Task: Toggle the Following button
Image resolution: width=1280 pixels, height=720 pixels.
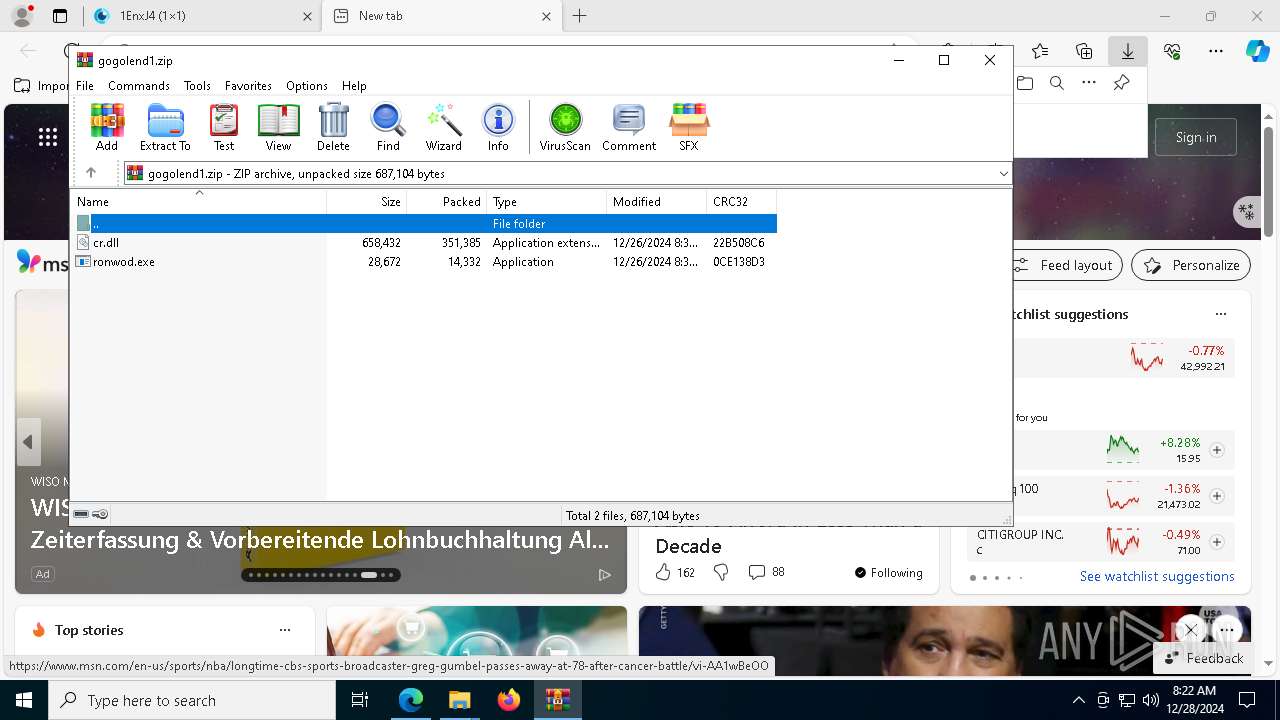Action: coord(888,573)
